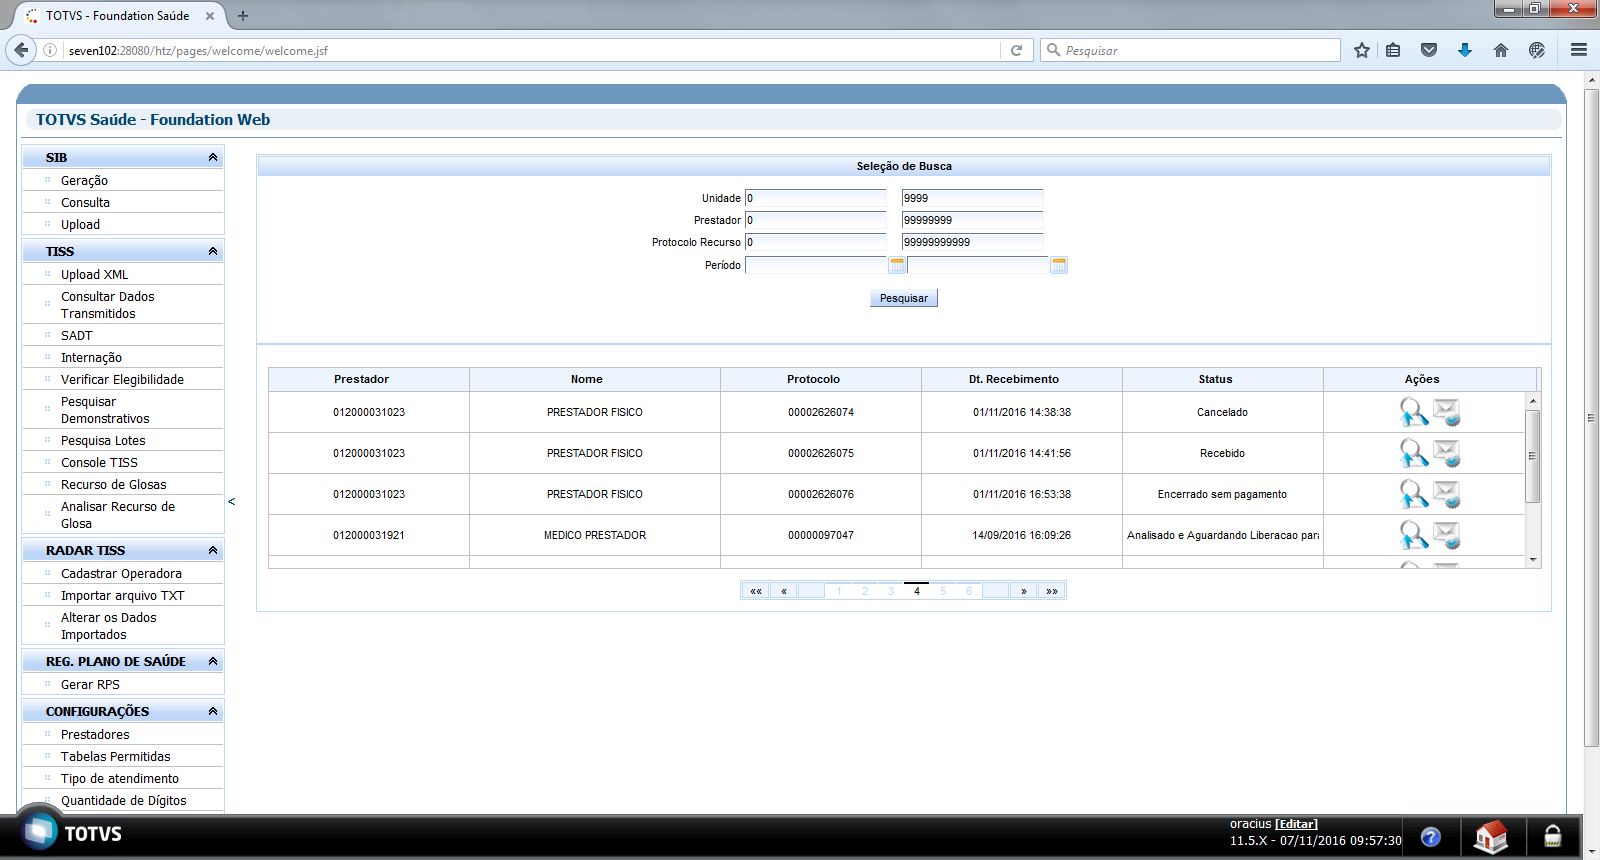Click the help question mark icon
This screenshot has width=1600, height=860.
point(1431,837)
